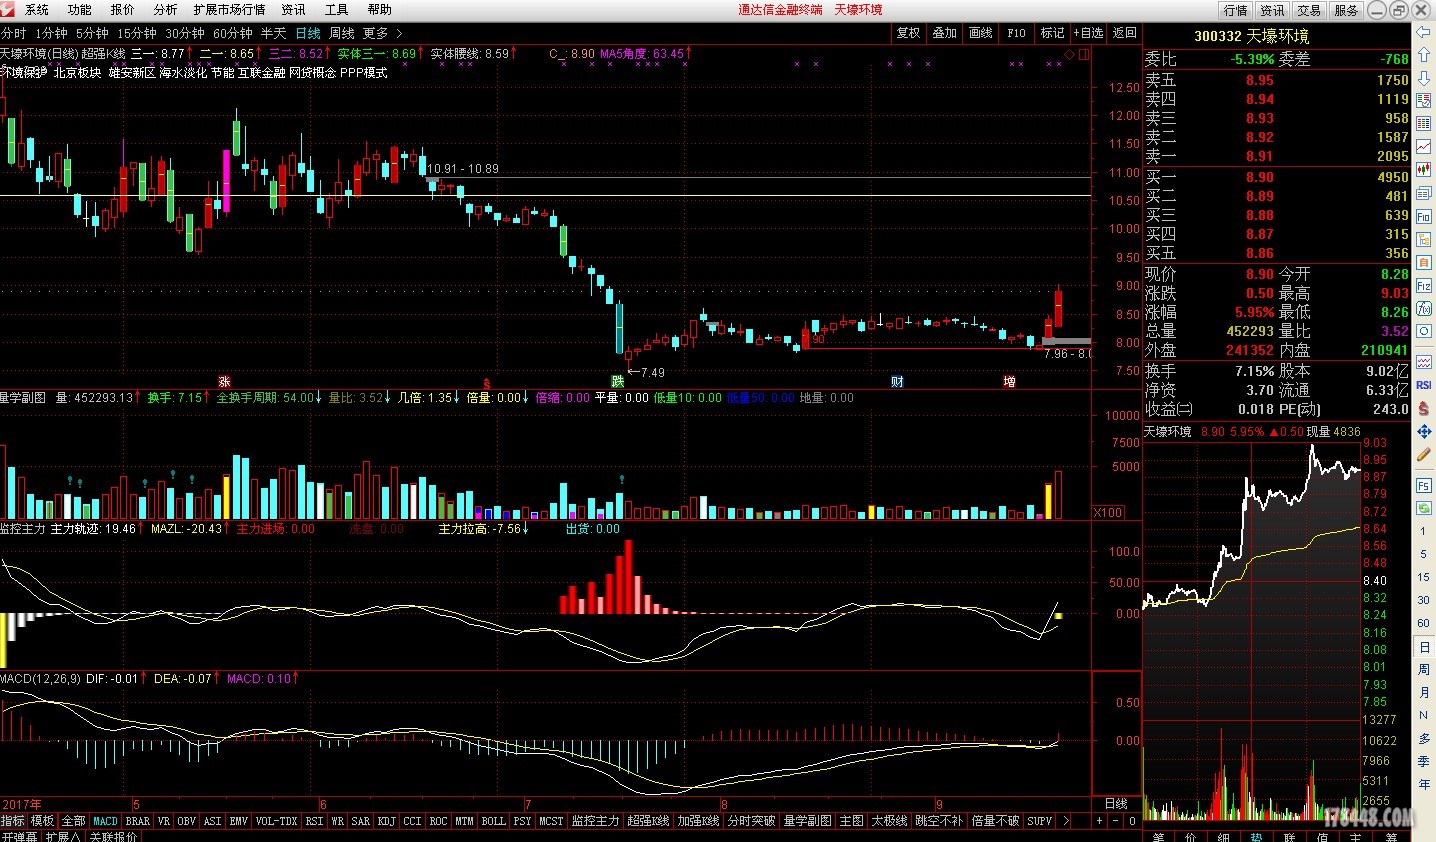Open the candlestick chart icon in the right sidebar
Screen dimensions: 1436x842
coord(1424,170)
